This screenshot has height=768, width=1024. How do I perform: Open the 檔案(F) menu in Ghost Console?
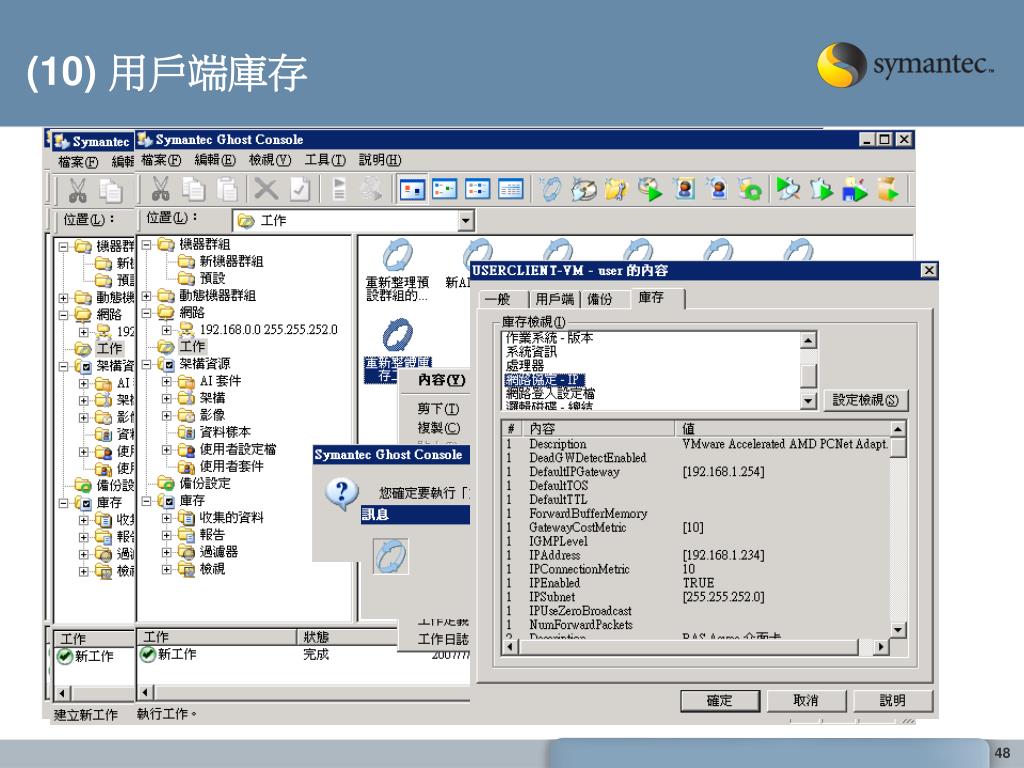point(161,160)
